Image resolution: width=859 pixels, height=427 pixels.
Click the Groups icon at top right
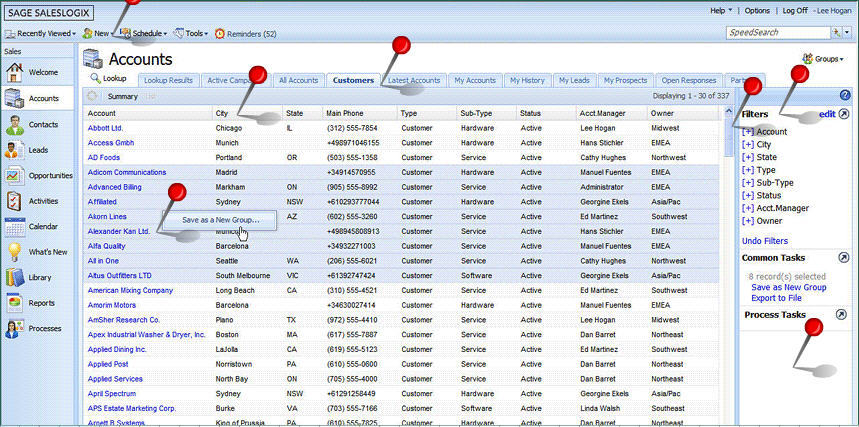tap(808, 58)
